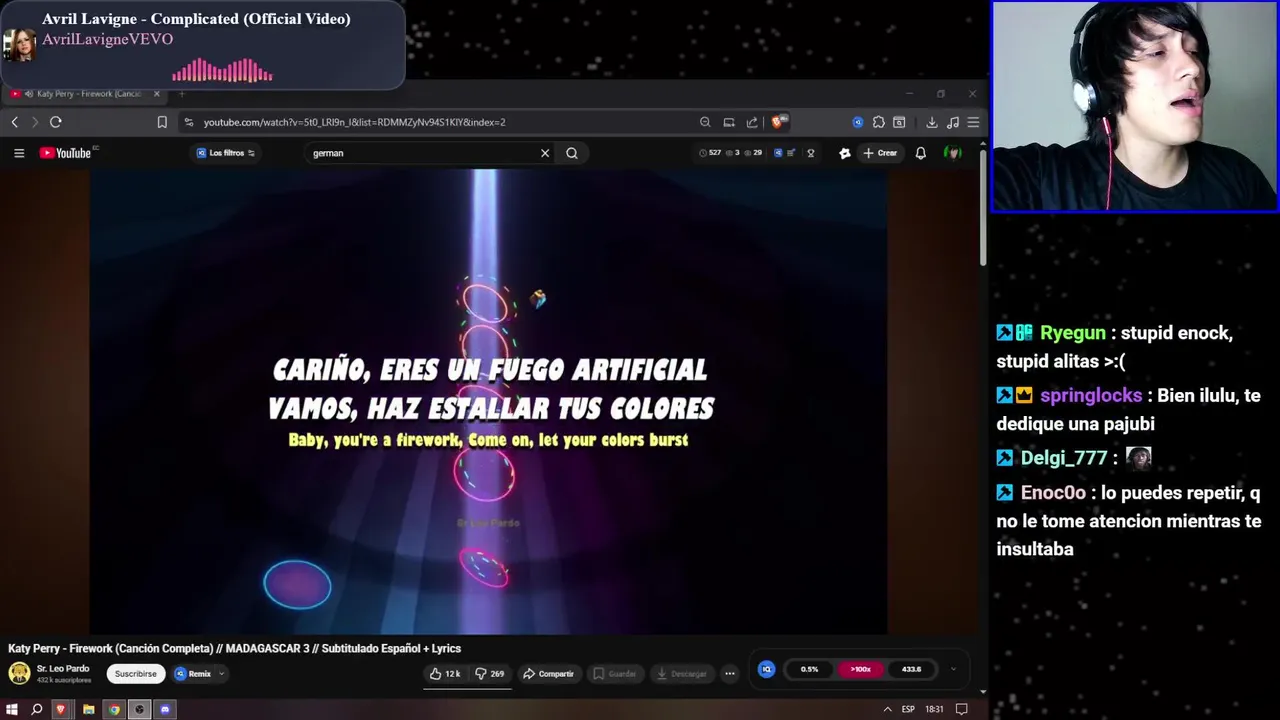Close the Katy Perry - Firework tab
This screenshot has width=1280, height=720.
(157, 94)
